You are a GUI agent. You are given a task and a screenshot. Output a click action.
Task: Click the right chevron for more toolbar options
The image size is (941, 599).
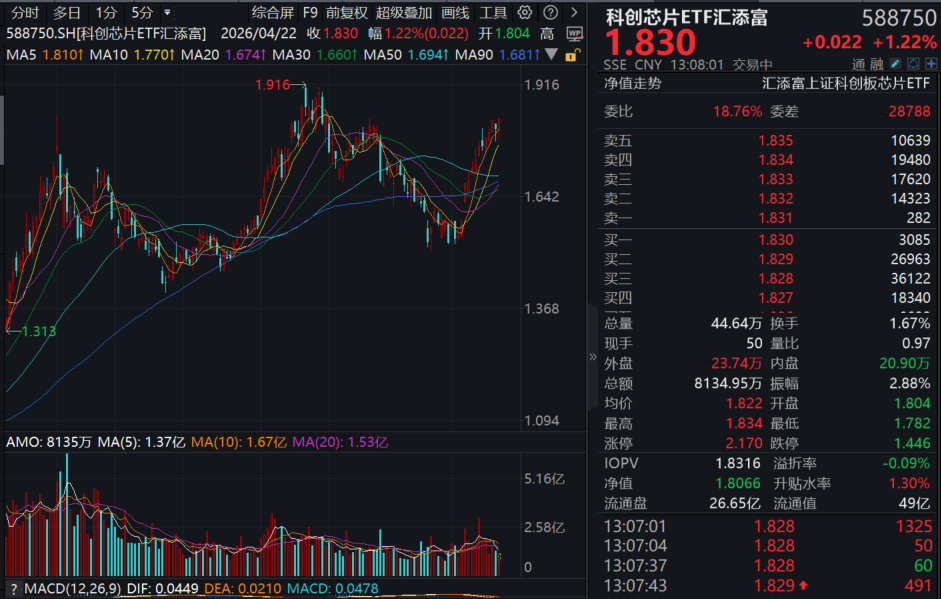(575, 12)
